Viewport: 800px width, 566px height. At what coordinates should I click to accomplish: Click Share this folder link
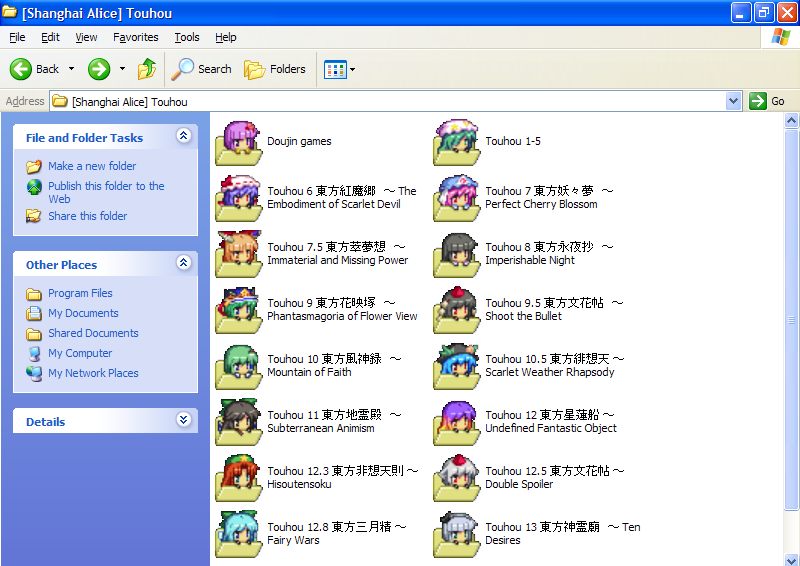click(88, 216)
